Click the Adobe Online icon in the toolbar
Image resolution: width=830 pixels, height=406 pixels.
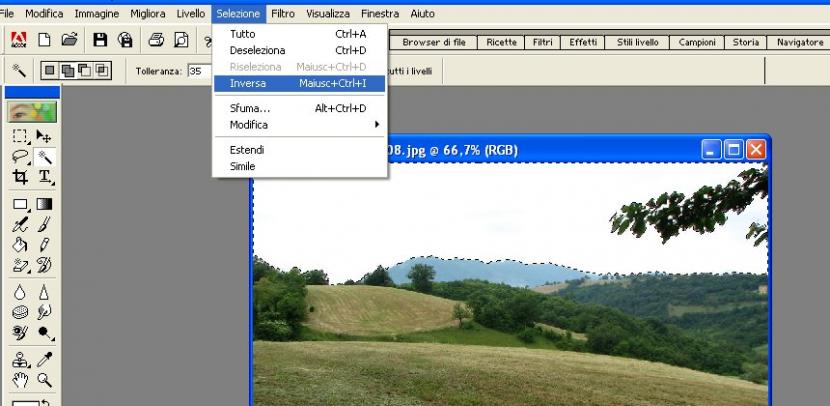(x=19, y=40)
